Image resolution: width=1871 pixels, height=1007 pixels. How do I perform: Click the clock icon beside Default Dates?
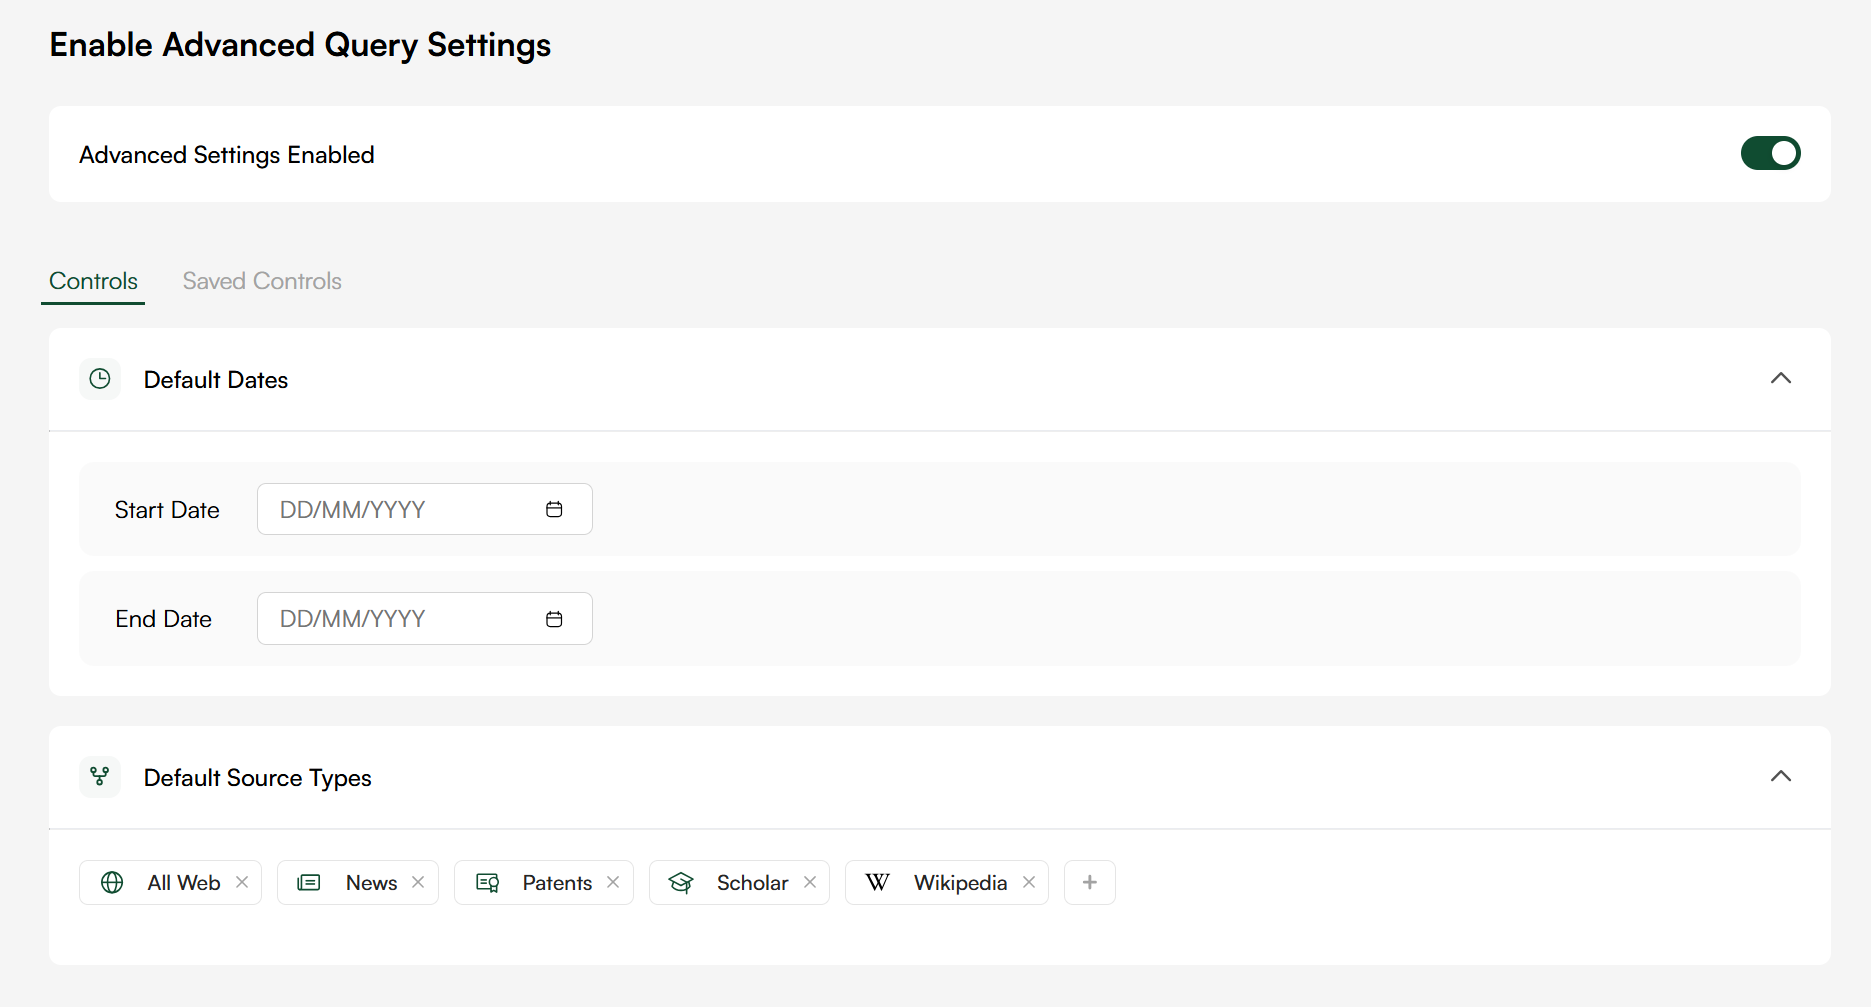point(100,379)
